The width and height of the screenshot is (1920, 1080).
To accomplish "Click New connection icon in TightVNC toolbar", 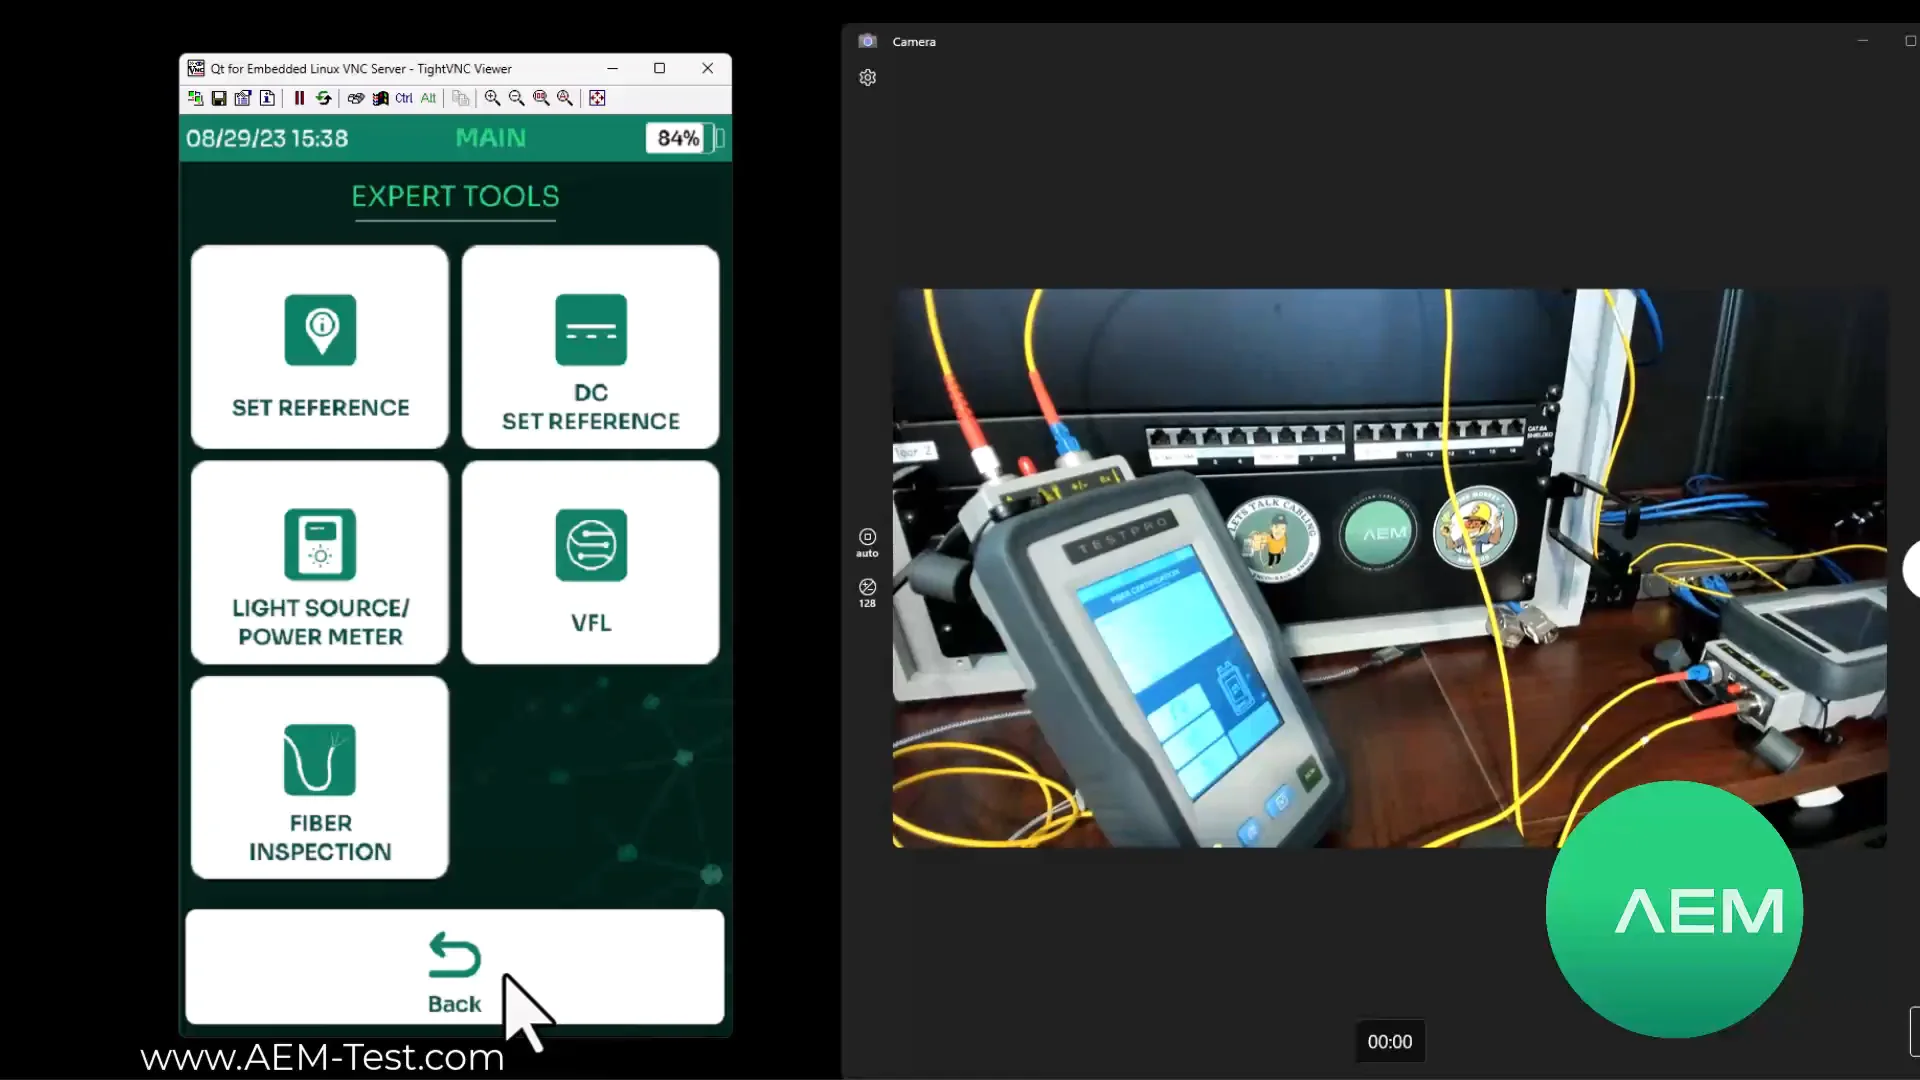I will point(195,98).
